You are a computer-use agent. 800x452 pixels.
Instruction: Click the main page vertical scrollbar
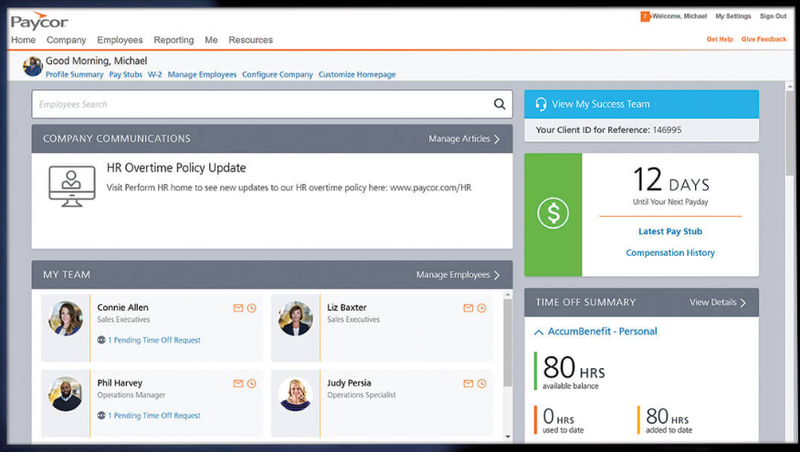click(x=790, y=135)
